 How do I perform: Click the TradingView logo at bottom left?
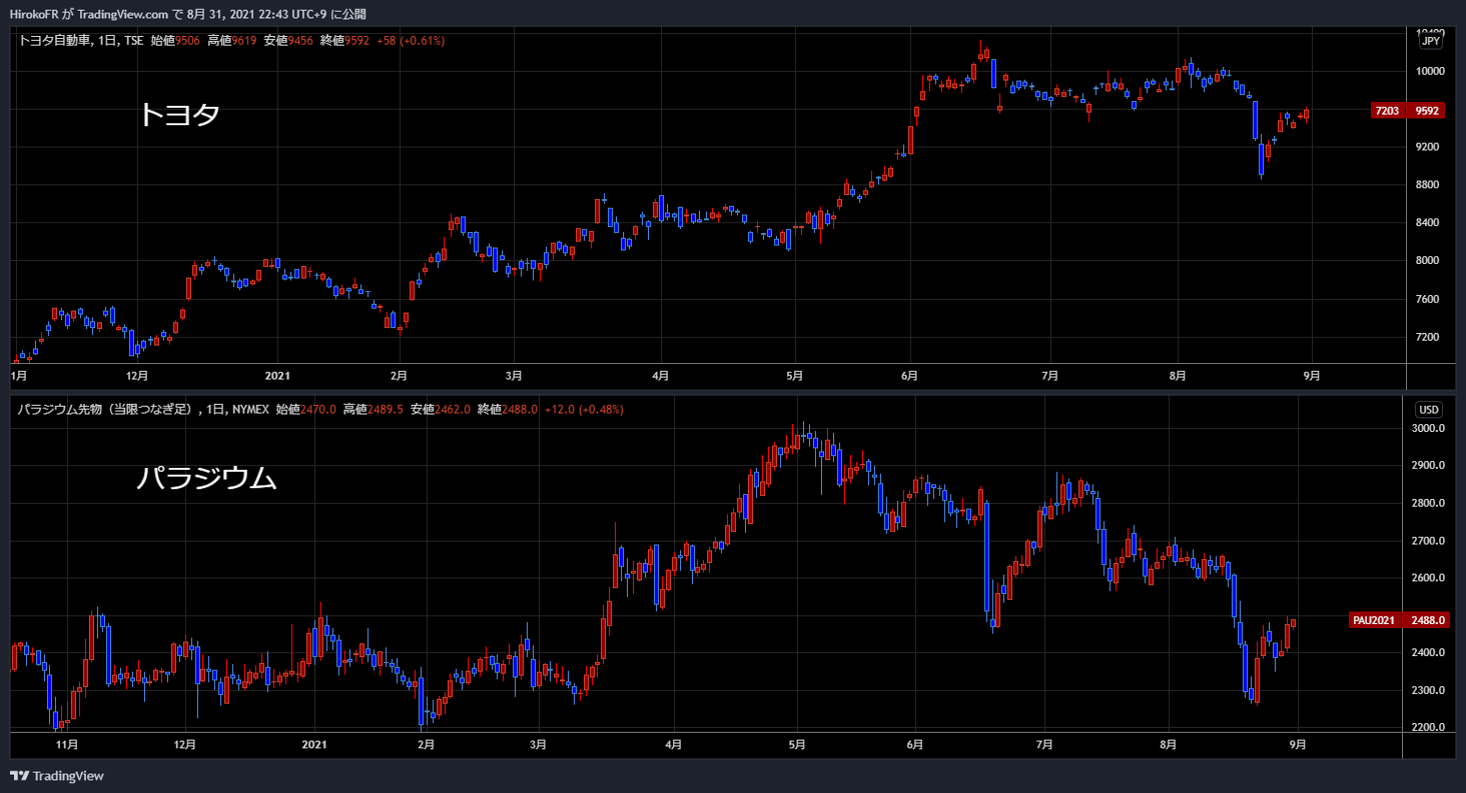pos(57,776)
